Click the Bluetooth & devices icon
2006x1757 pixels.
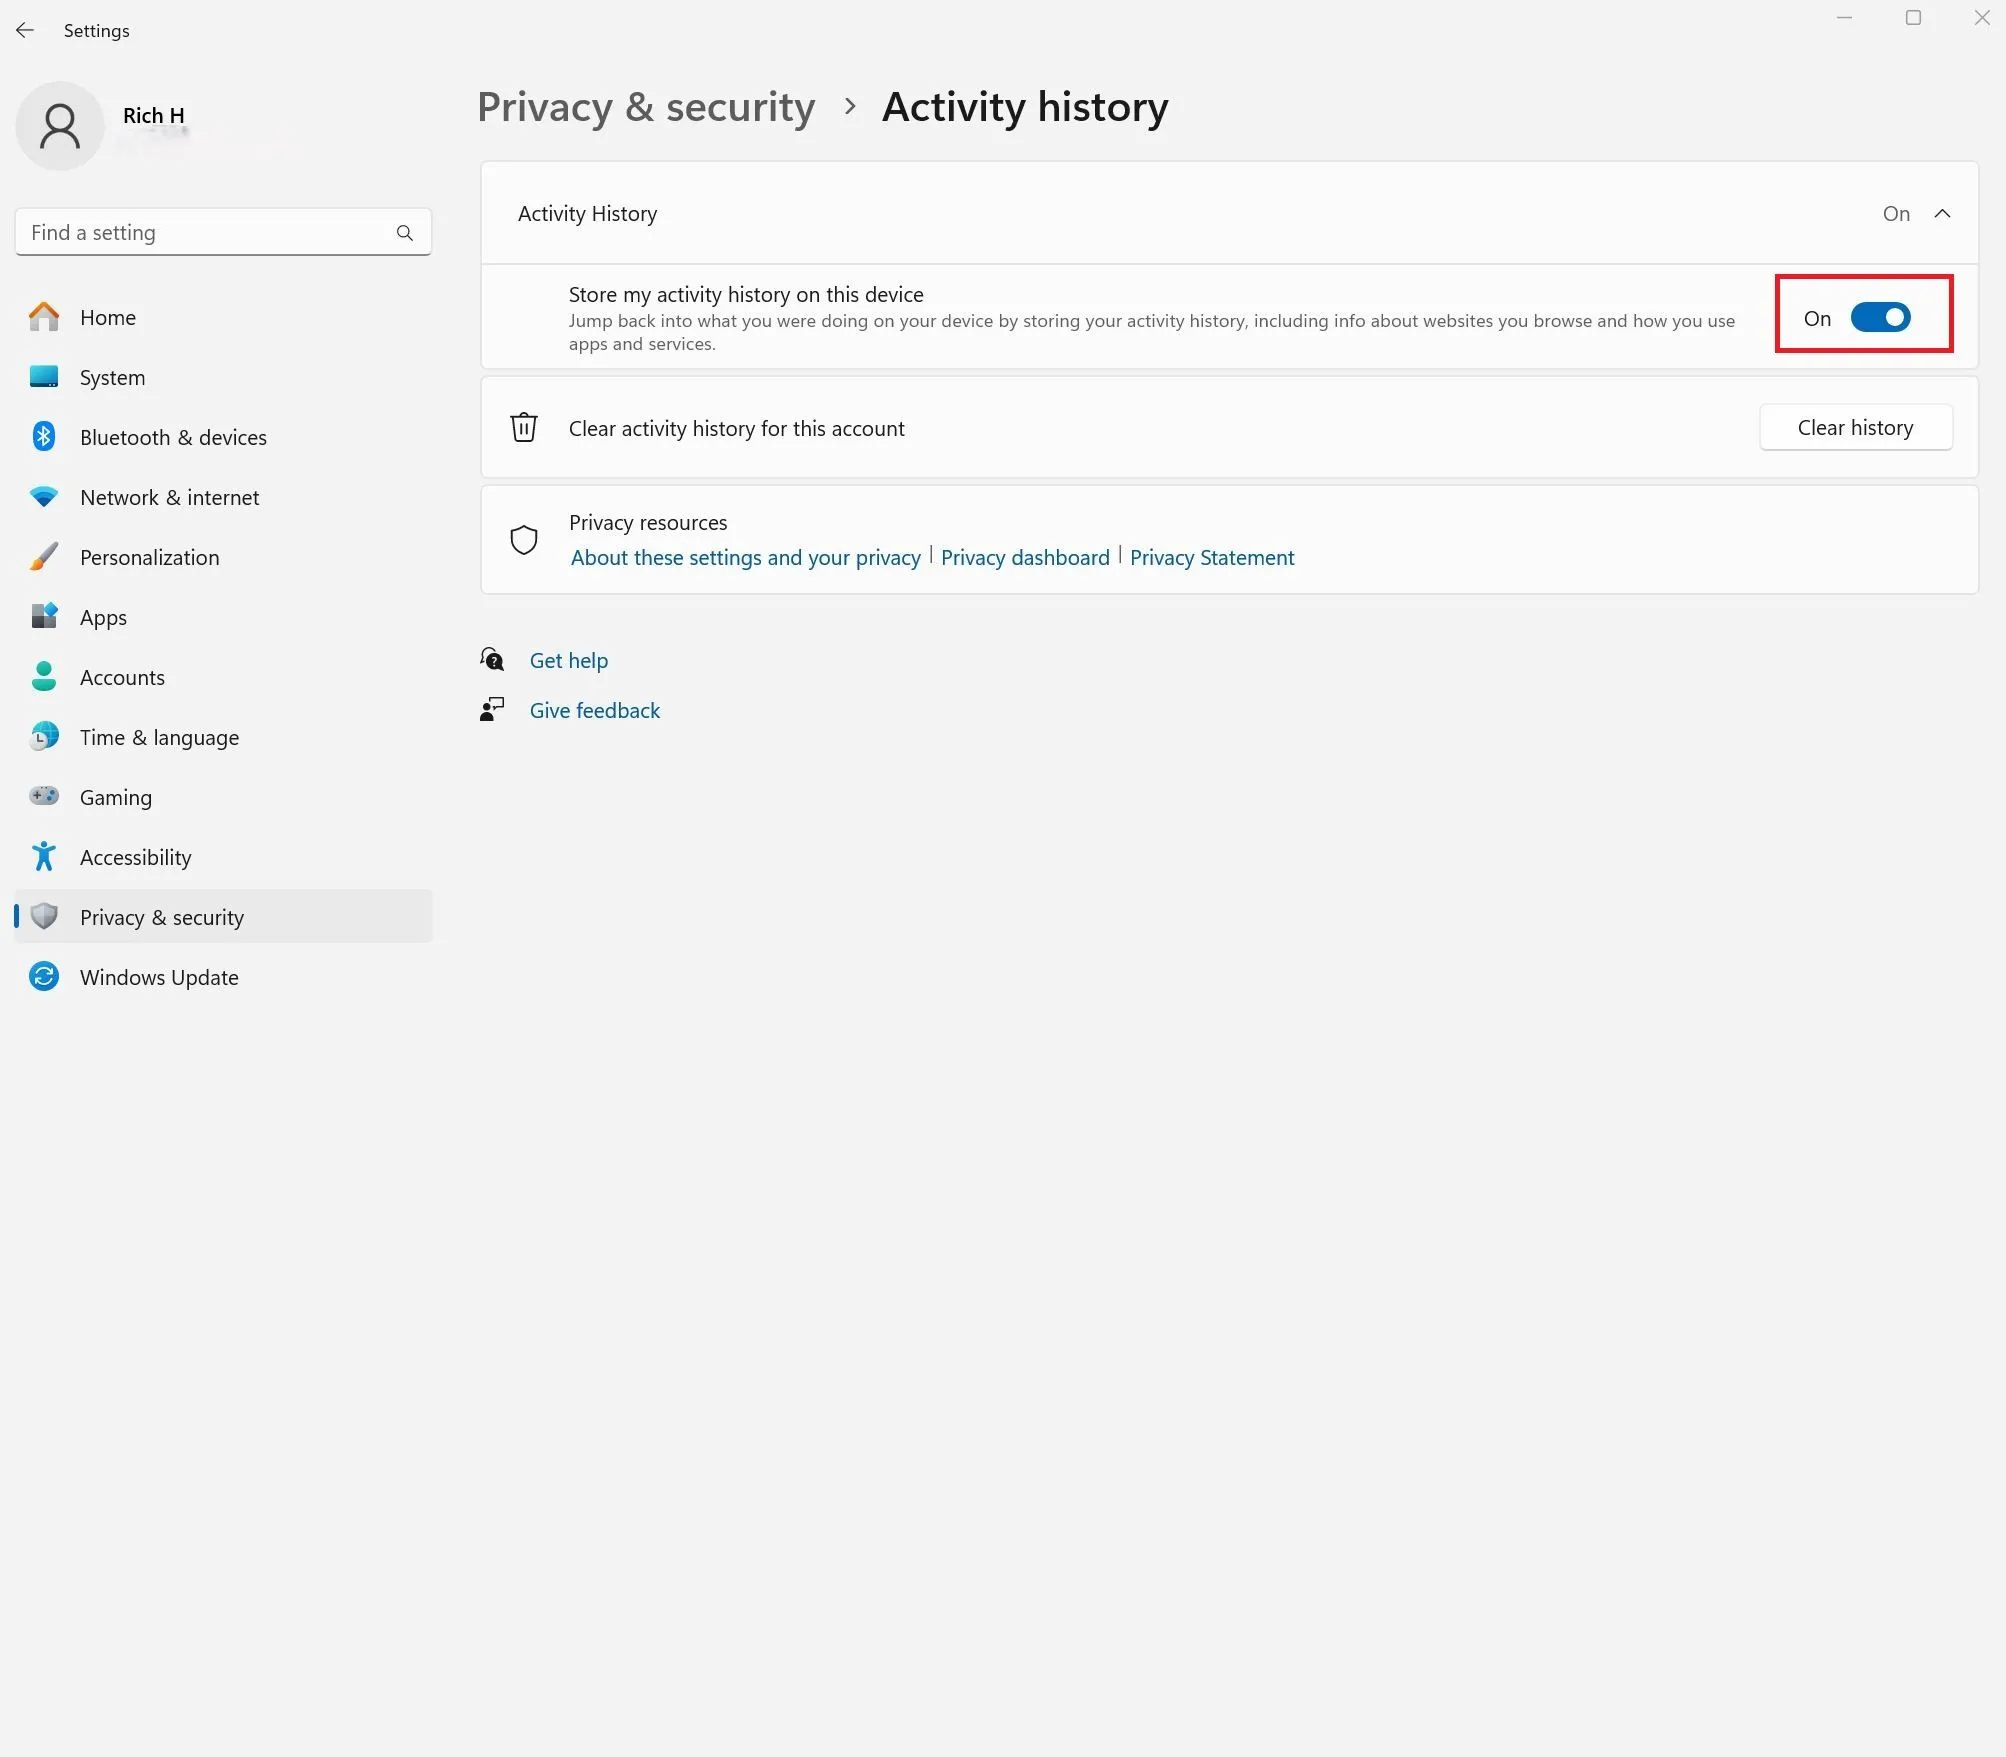(44, 437)
